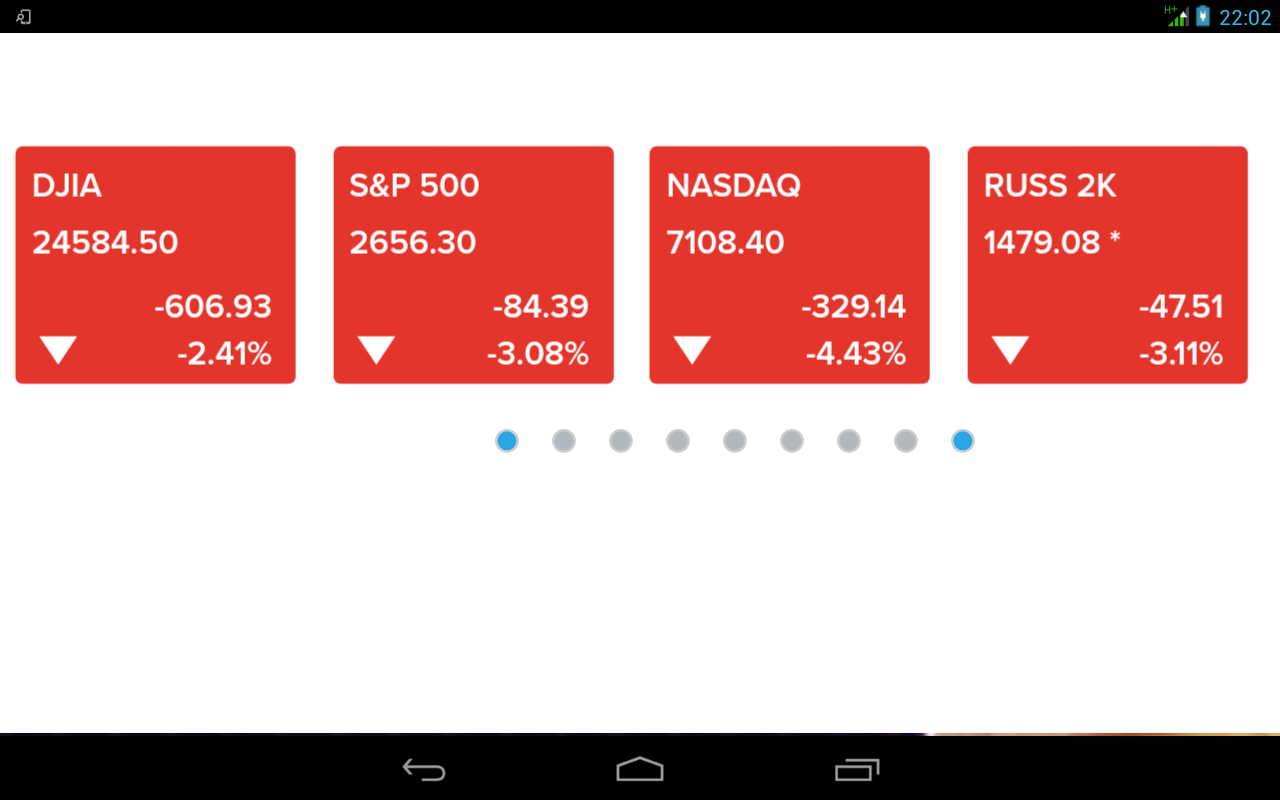Jump to the fifth page indicator dot
Viewport: 1280px width, 800px height.
[735, 441]
